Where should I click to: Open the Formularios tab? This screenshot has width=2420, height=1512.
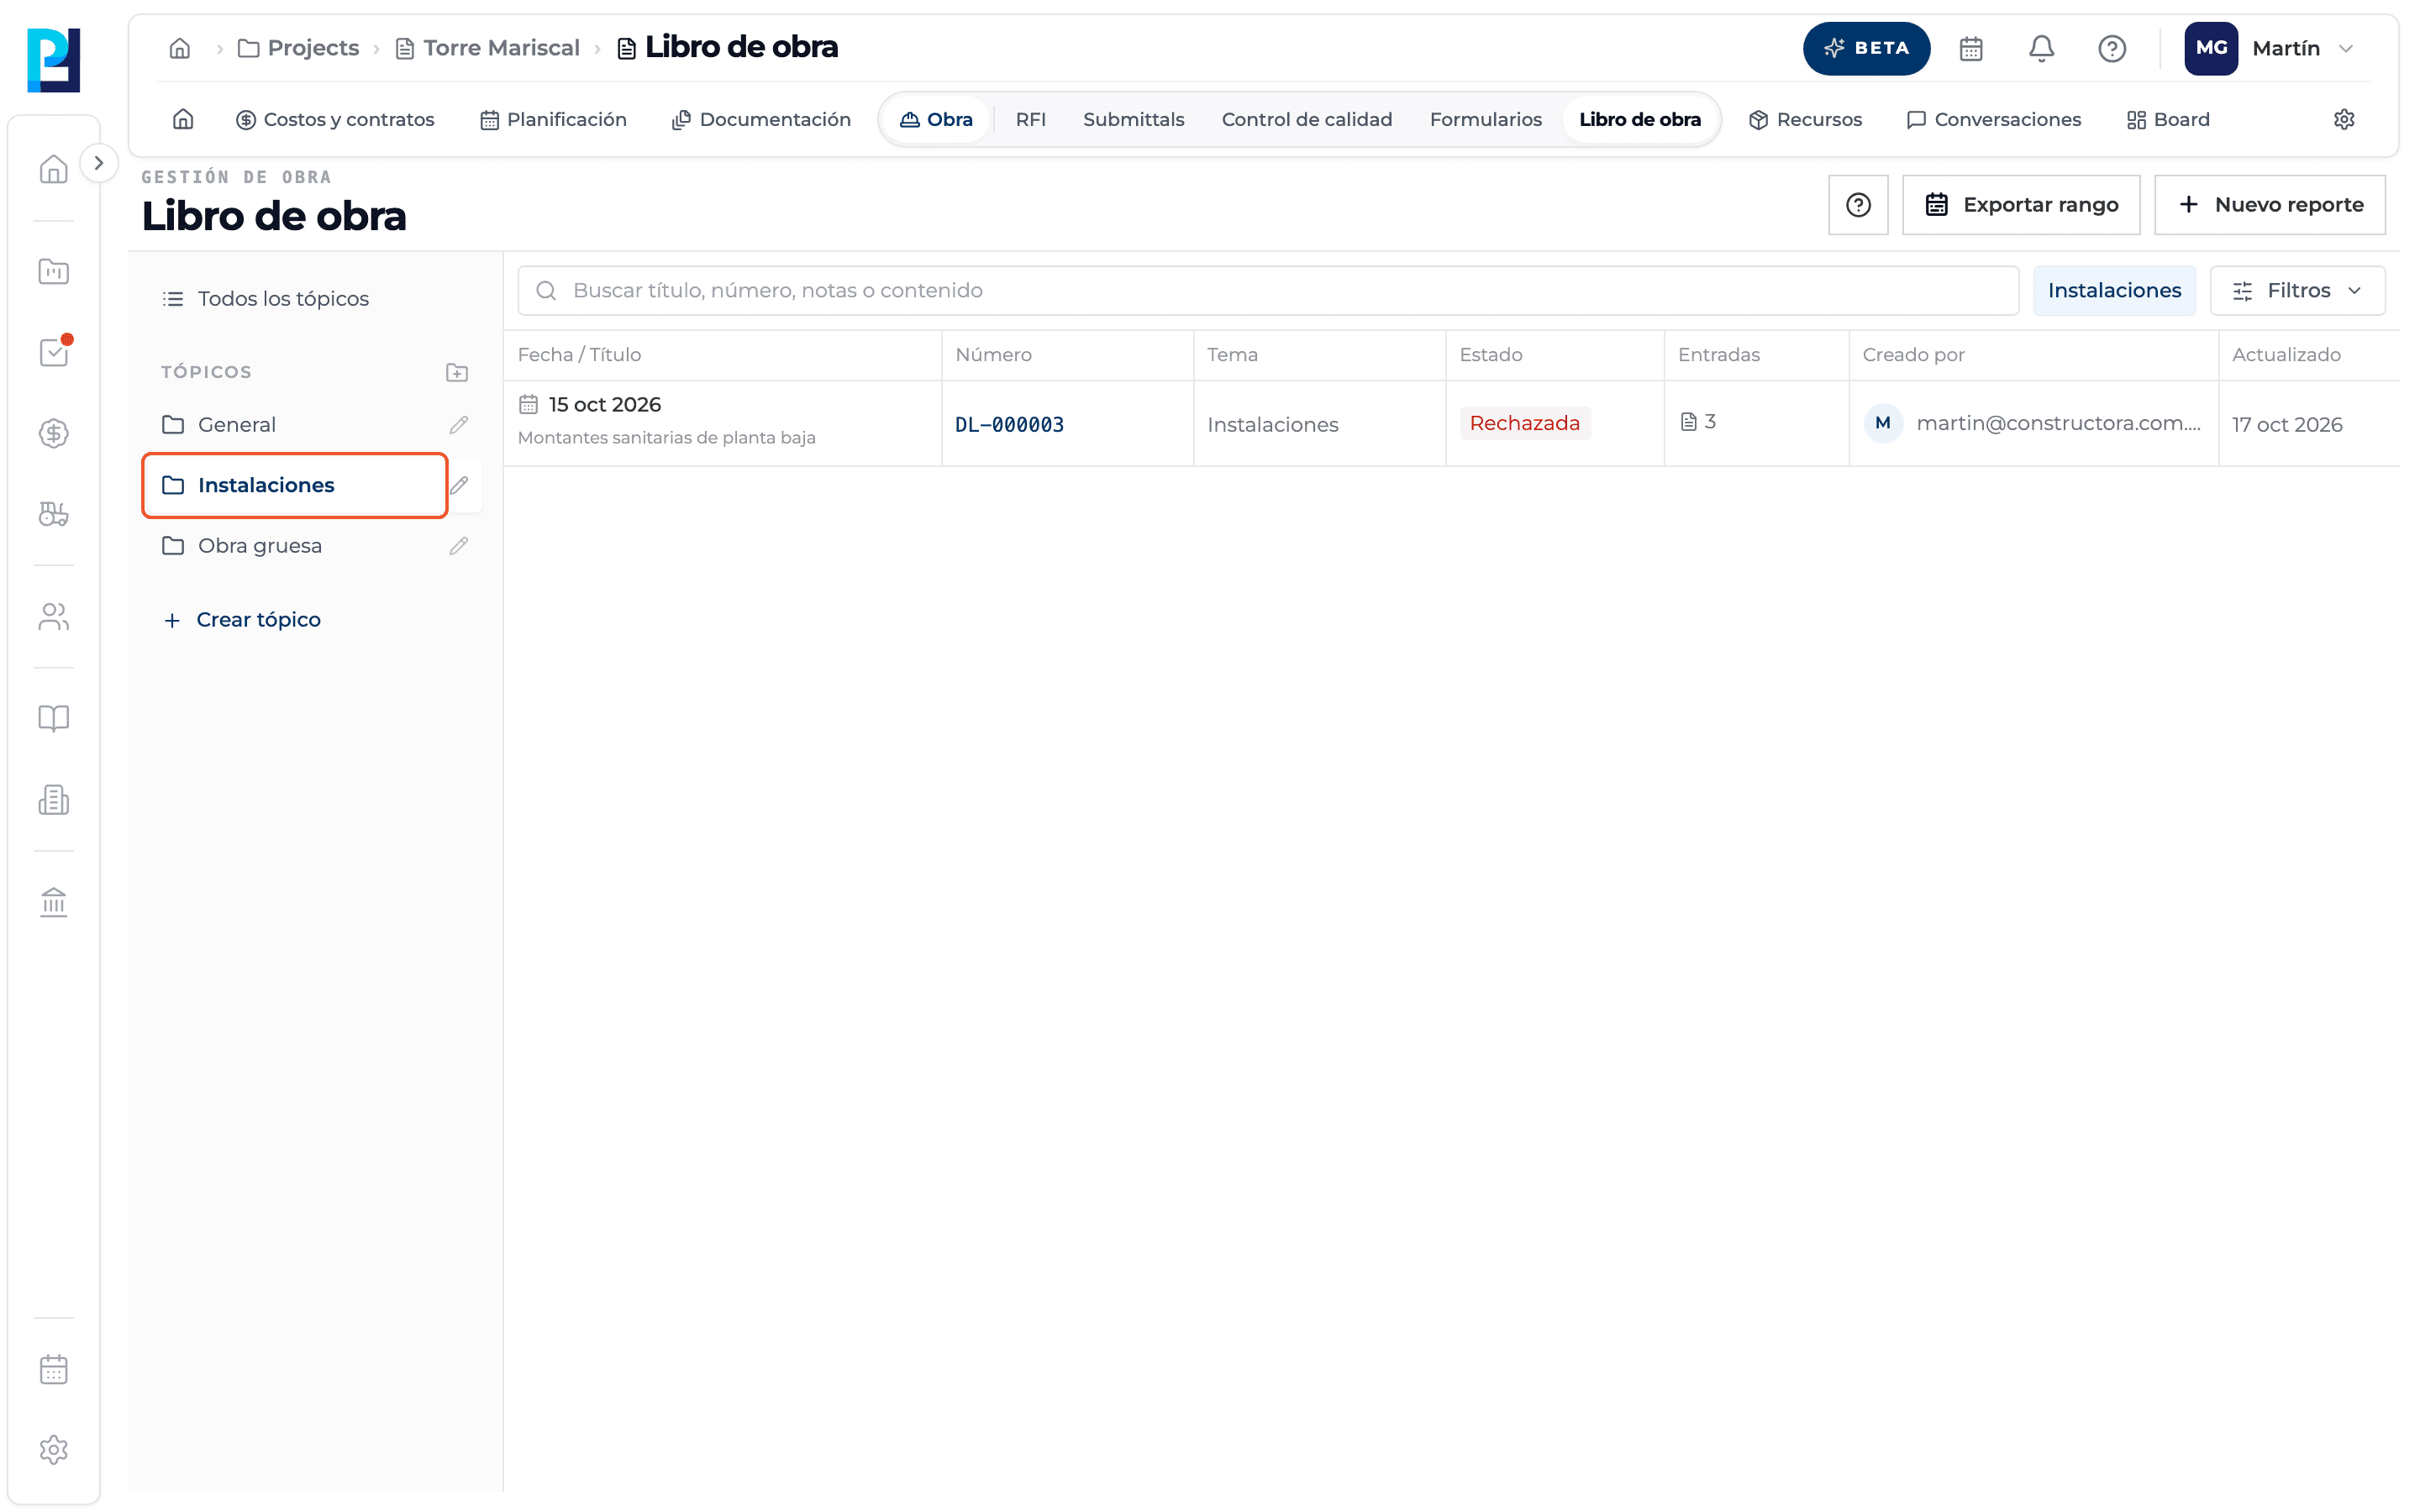click(x=1485, y=119)
